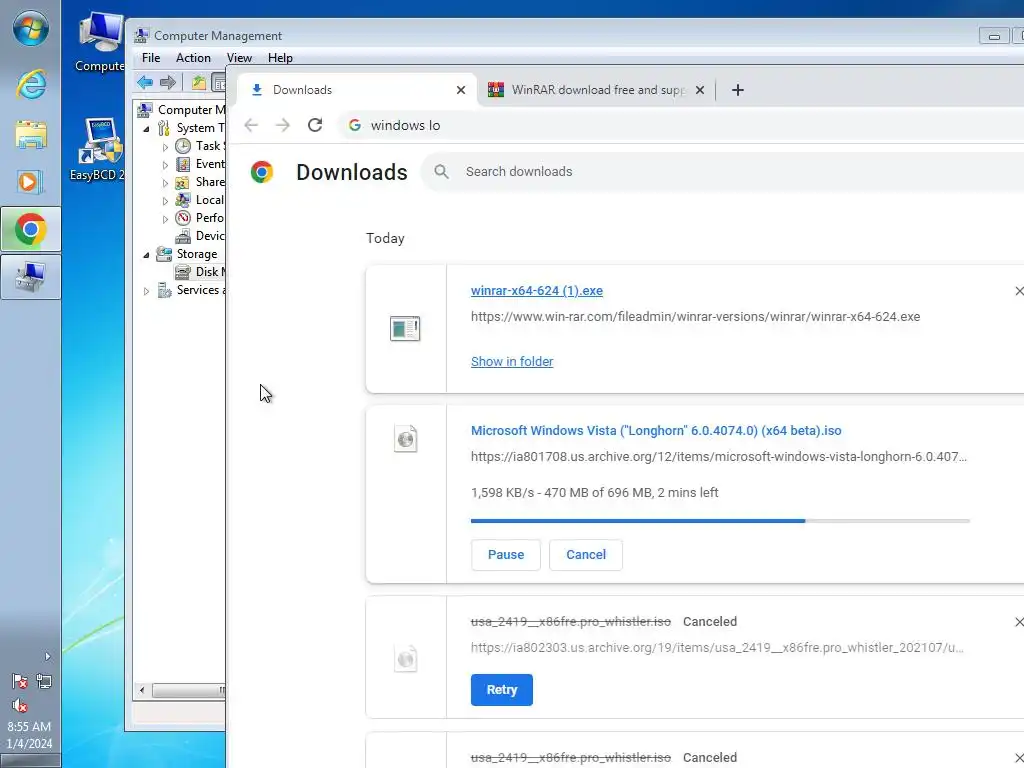Click the Chrome logo beside Downloads heading
The width and height of the screenshot is (1024, 768).
click(x=262, y=172)
